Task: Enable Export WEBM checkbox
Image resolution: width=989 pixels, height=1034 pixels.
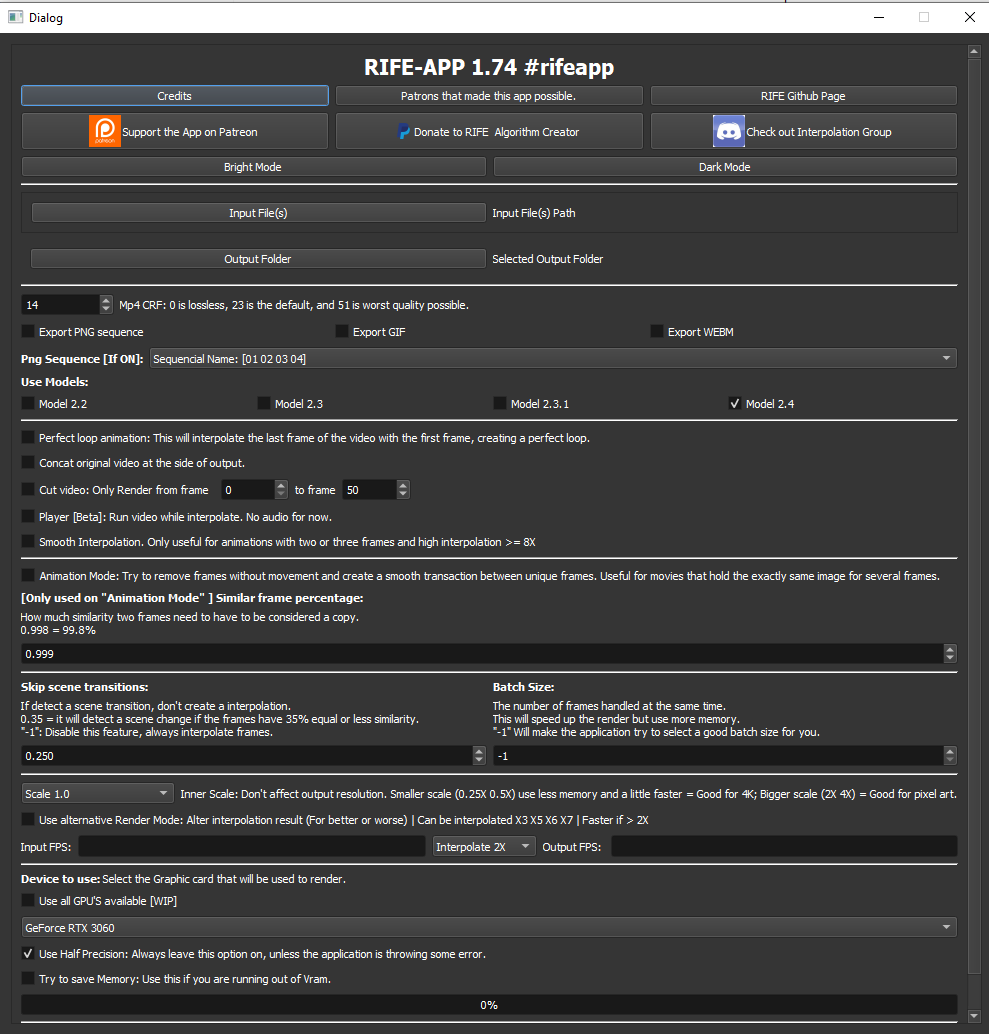Action: click(657, 331)
